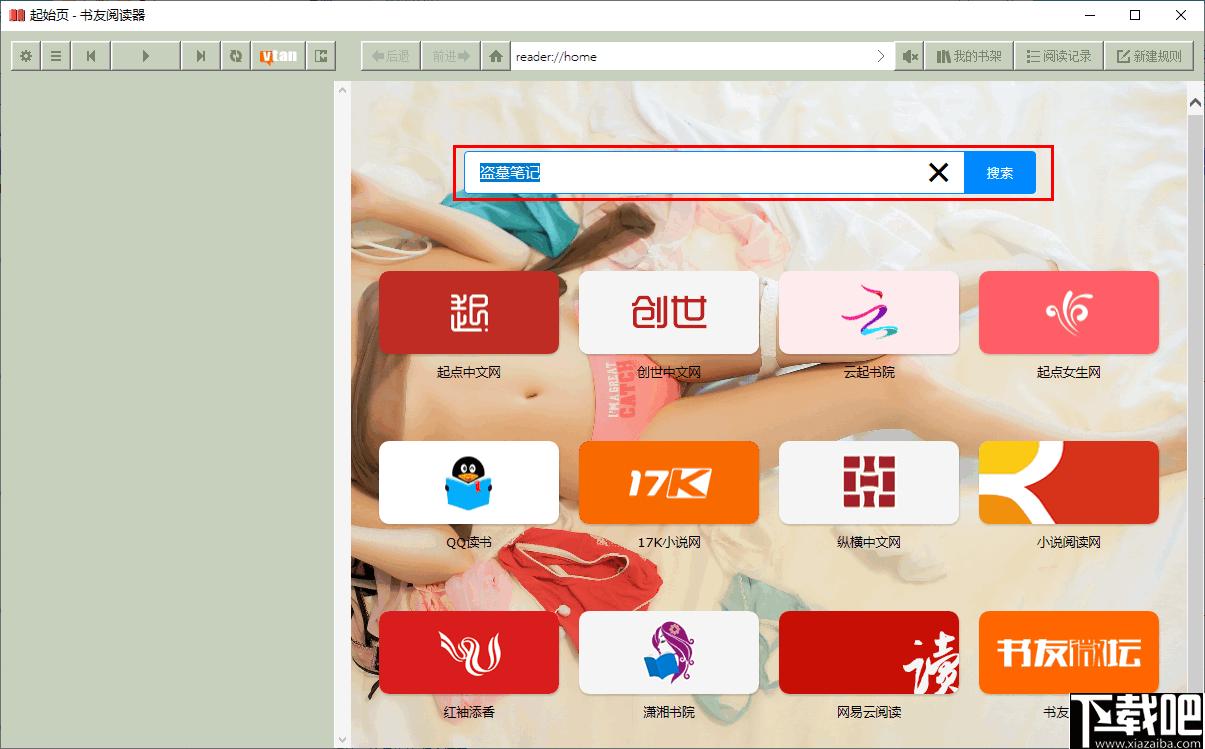Go to previous chapter button
The width and height of the screenshot is (1205, 749).
click(x=91, y=56)
